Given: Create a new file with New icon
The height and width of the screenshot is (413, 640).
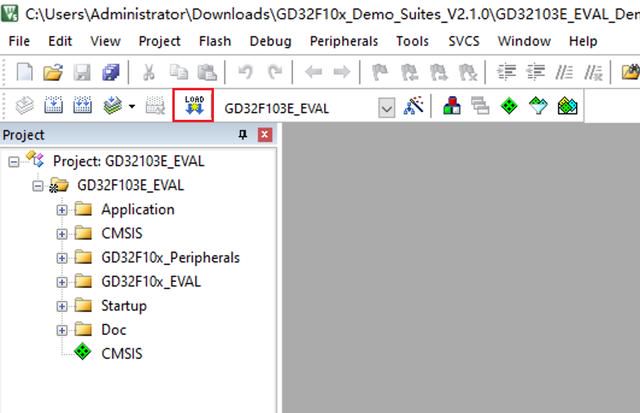Looking at the screenshot, I should pos(24,72).
